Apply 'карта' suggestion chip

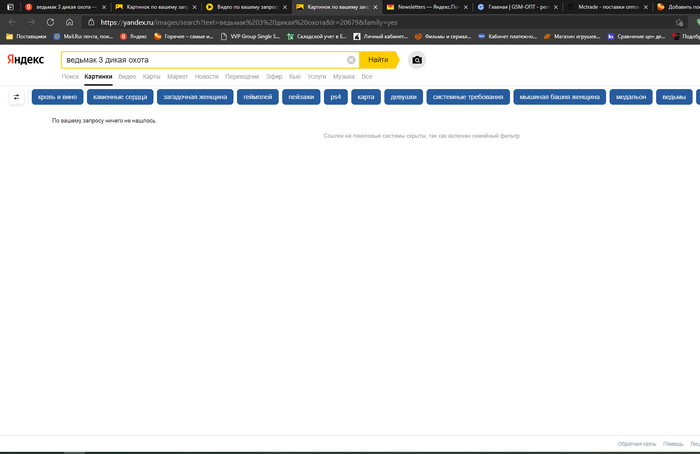(366, 97)
